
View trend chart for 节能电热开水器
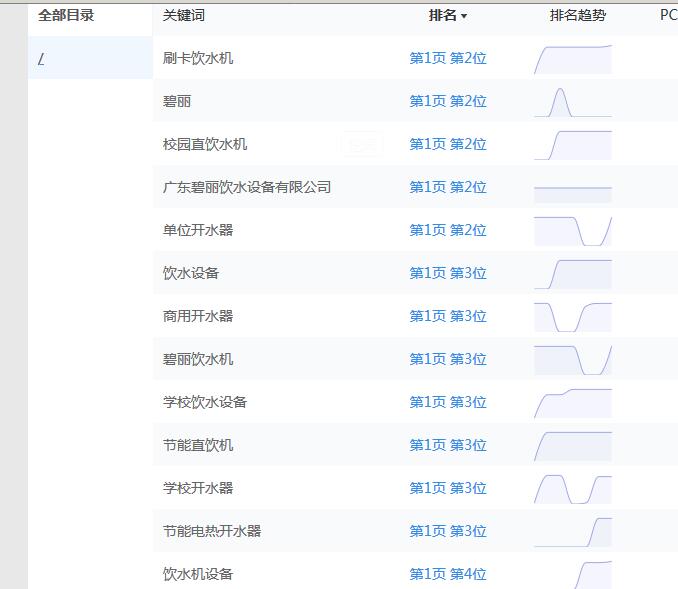click(573, 532)
